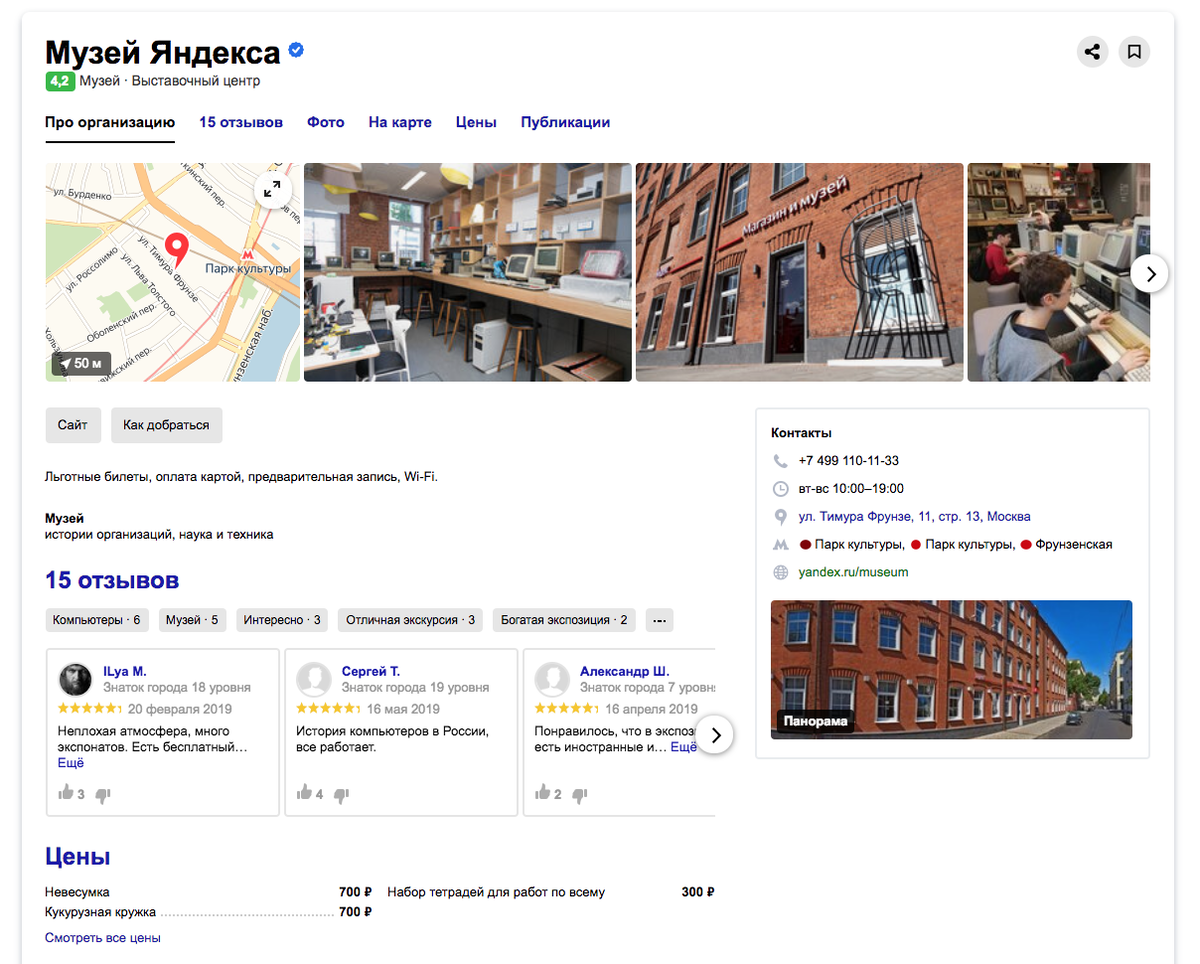Viewport: 1200px width, 964px height.
Task: Open the Публикации tab
Action: 565,122
